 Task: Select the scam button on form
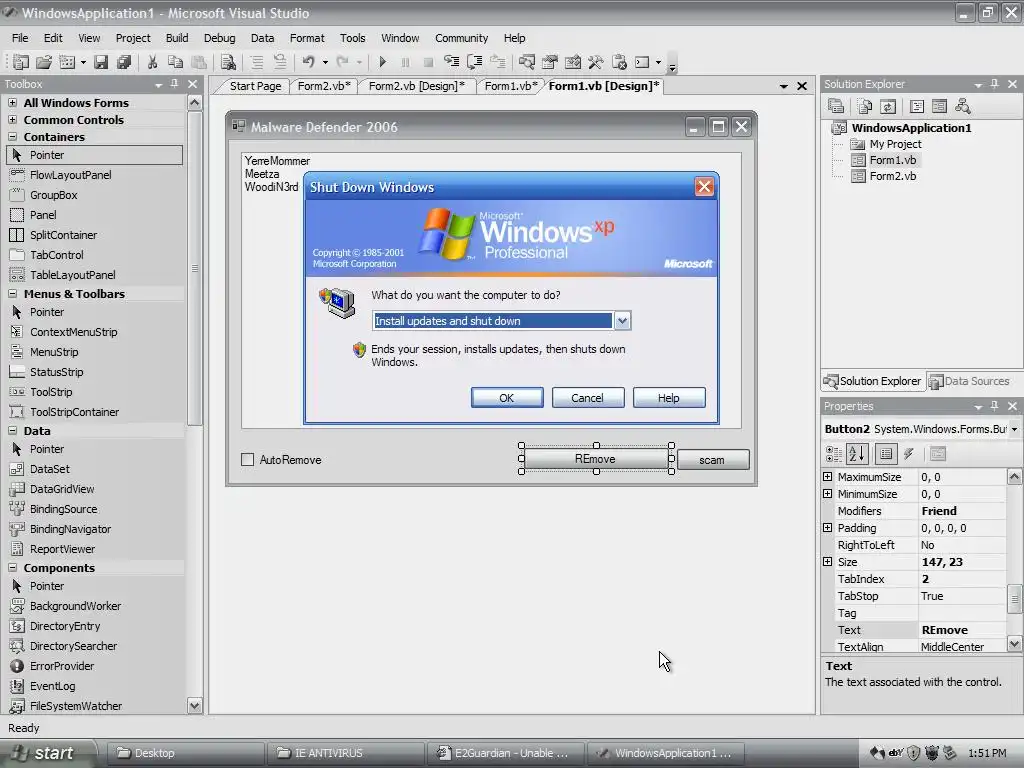[712, 460]
